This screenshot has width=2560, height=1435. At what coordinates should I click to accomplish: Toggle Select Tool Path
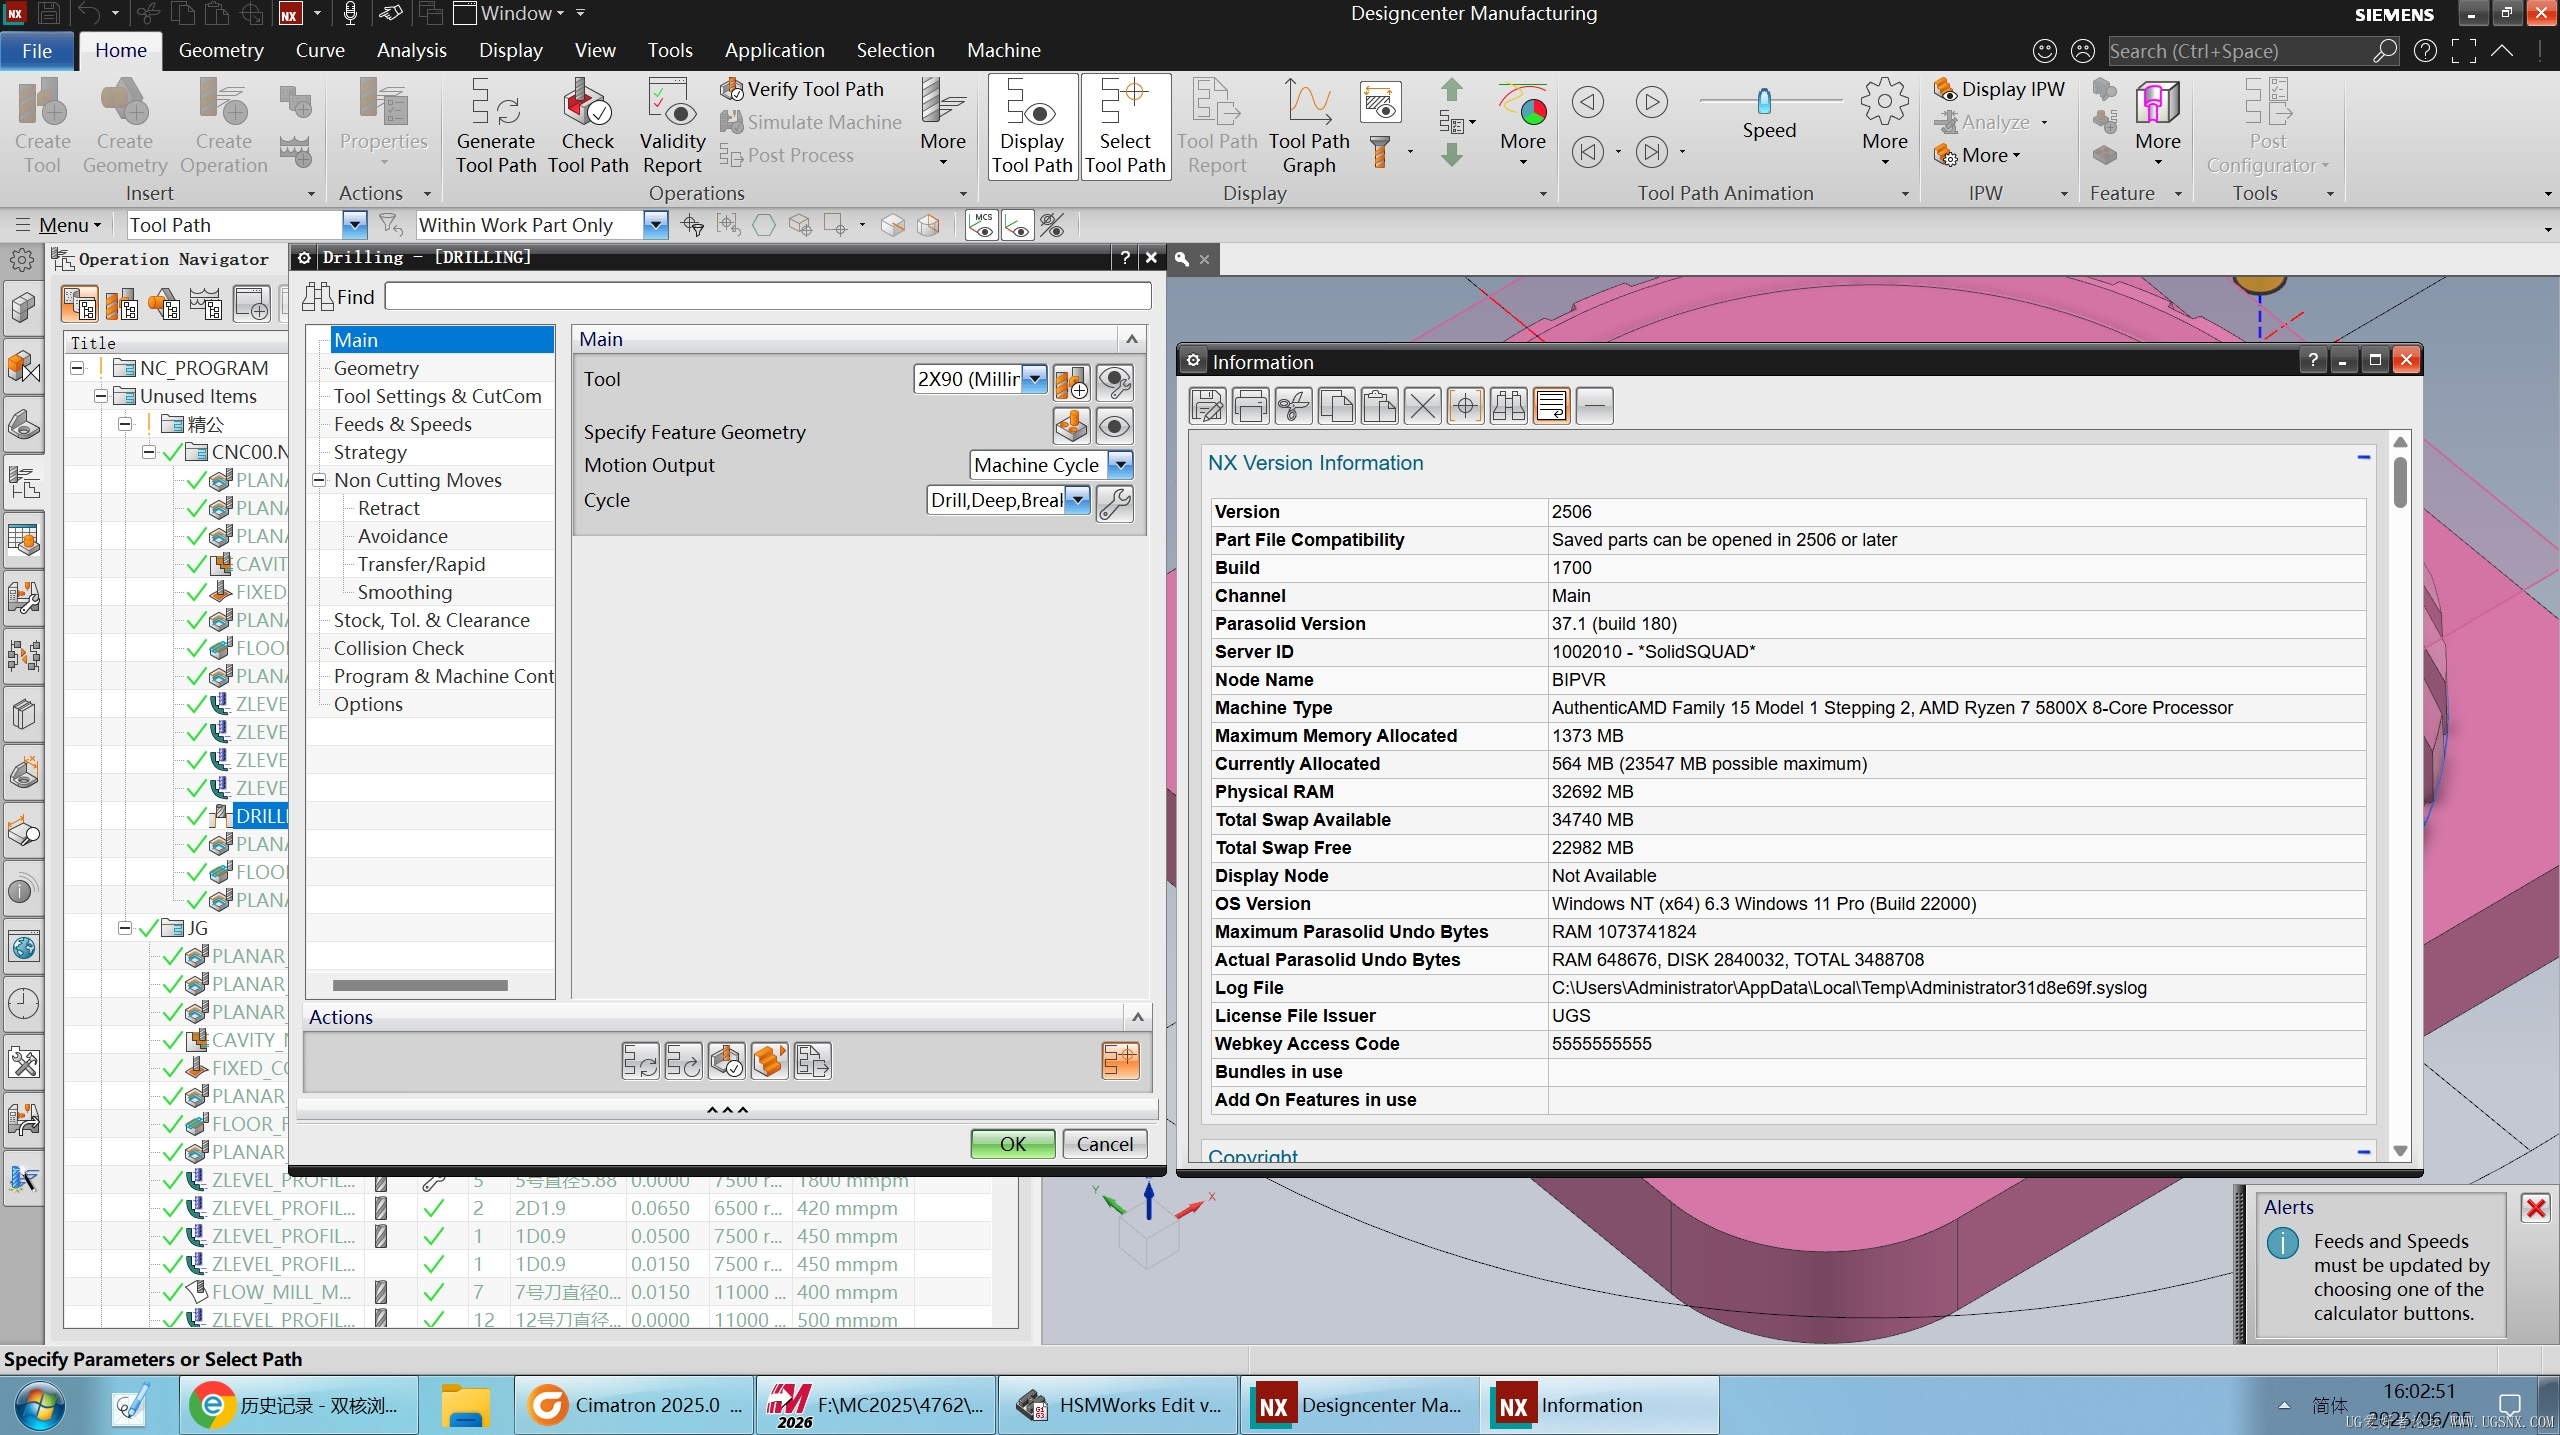pos(1125,126)
